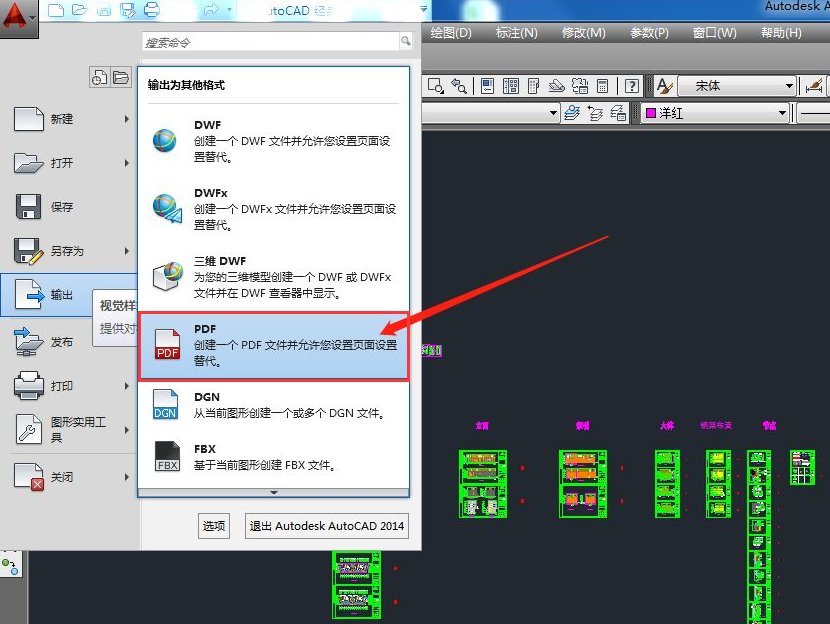Choose PDF export option

click(x=274, y=346)
